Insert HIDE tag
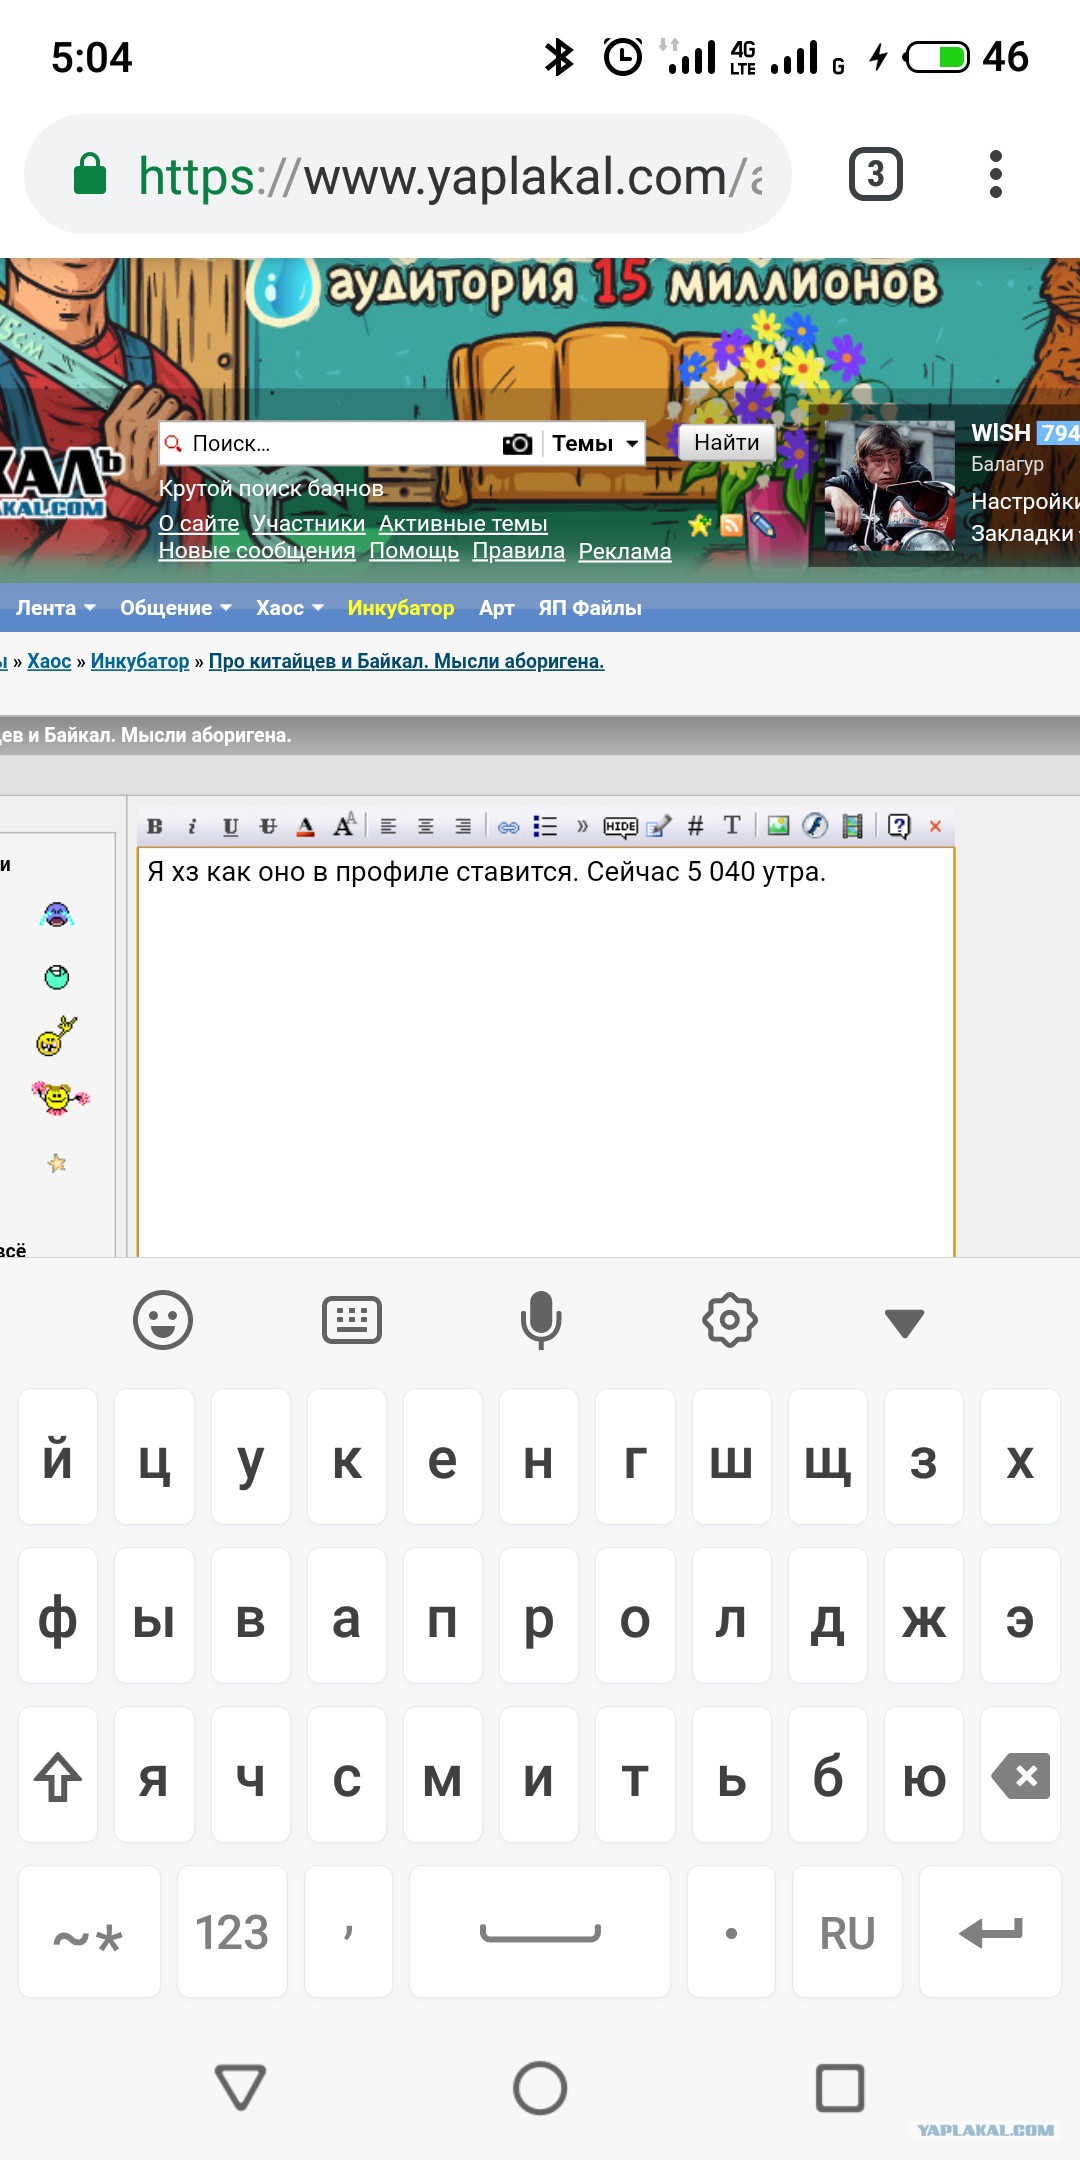This screenshot has width=1080, height=2160. 620,826
